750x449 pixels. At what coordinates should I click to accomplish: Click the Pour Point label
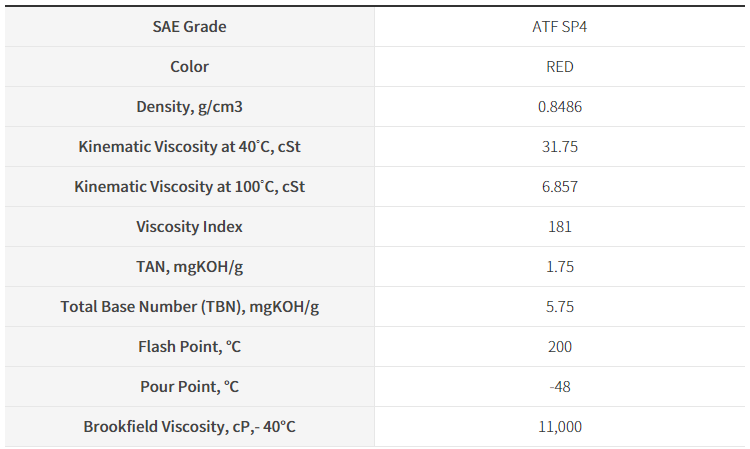click(189, 387)
